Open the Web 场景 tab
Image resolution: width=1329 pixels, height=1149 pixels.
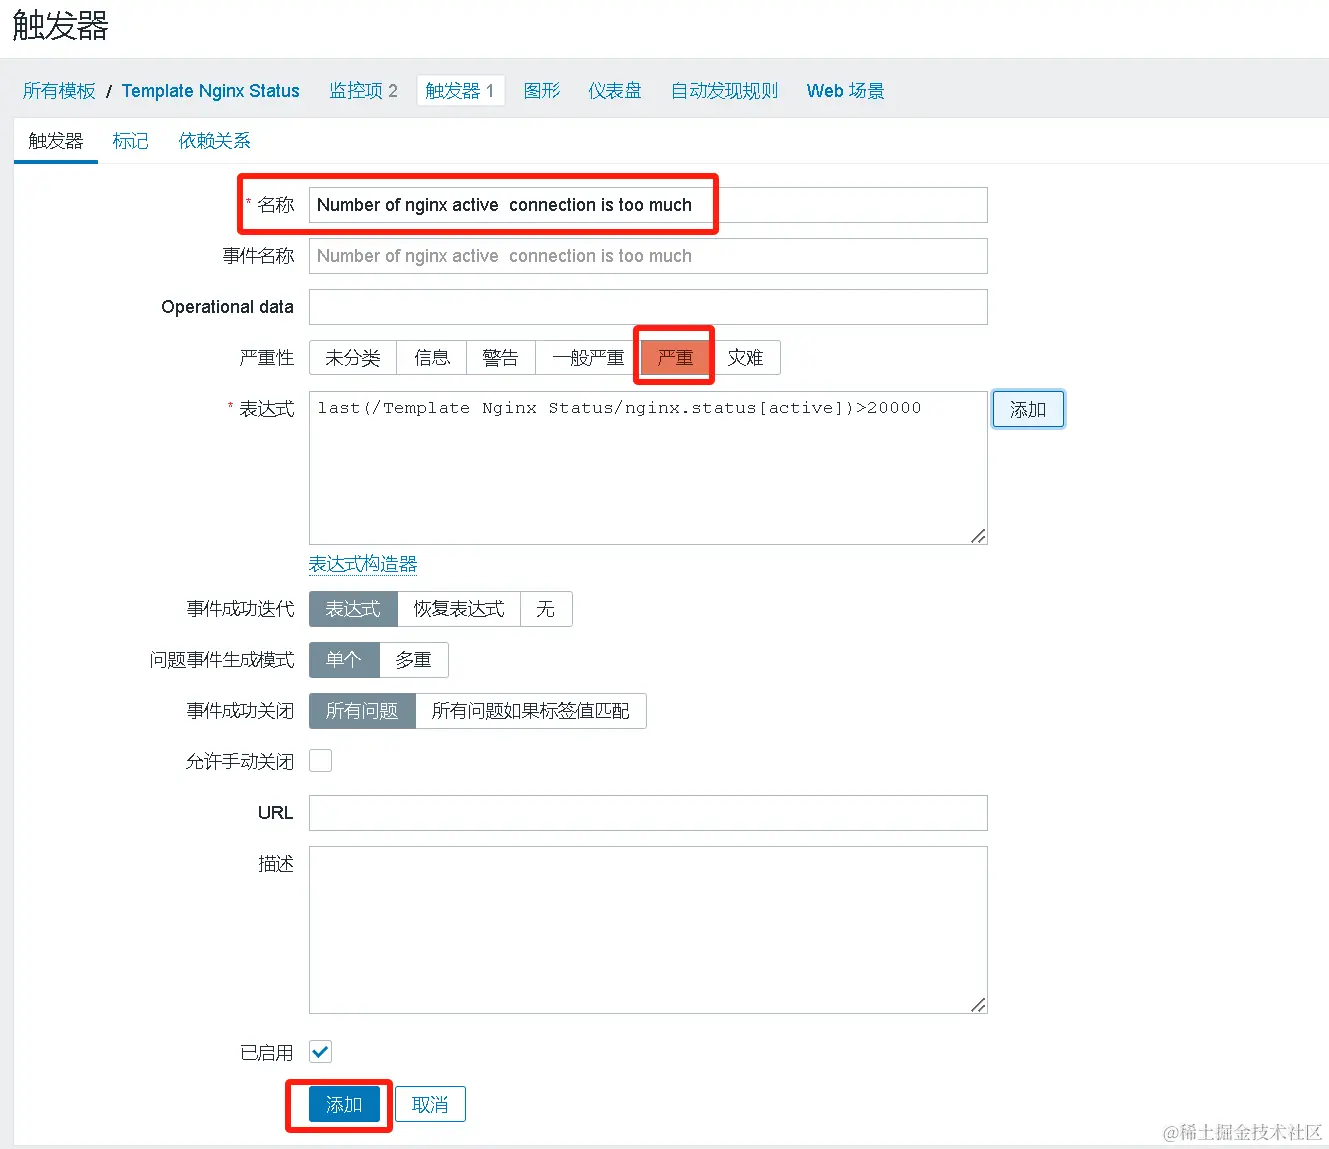845,91
